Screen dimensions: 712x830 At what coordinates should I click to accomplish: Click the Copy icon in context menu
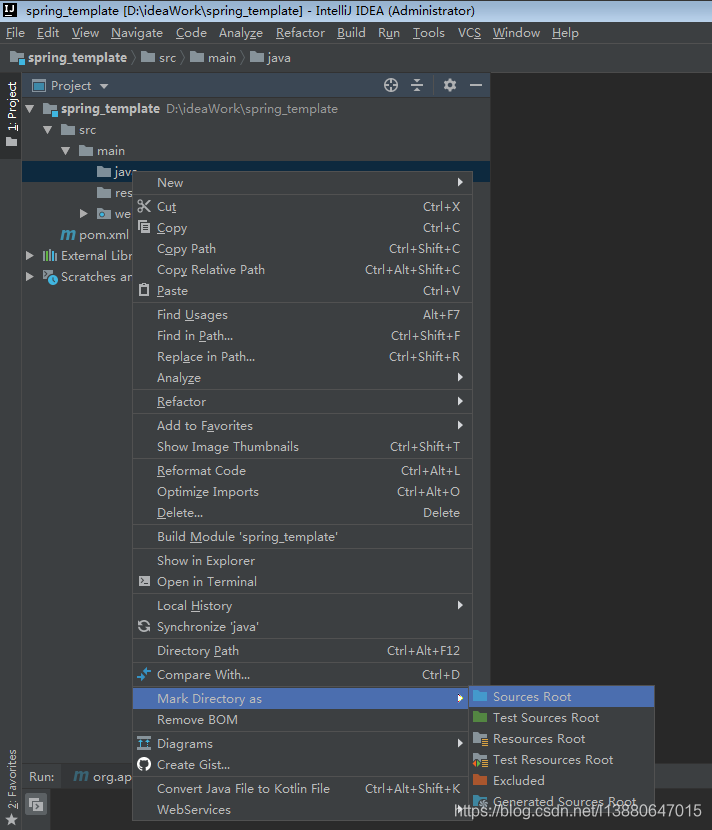click(144, 227)
